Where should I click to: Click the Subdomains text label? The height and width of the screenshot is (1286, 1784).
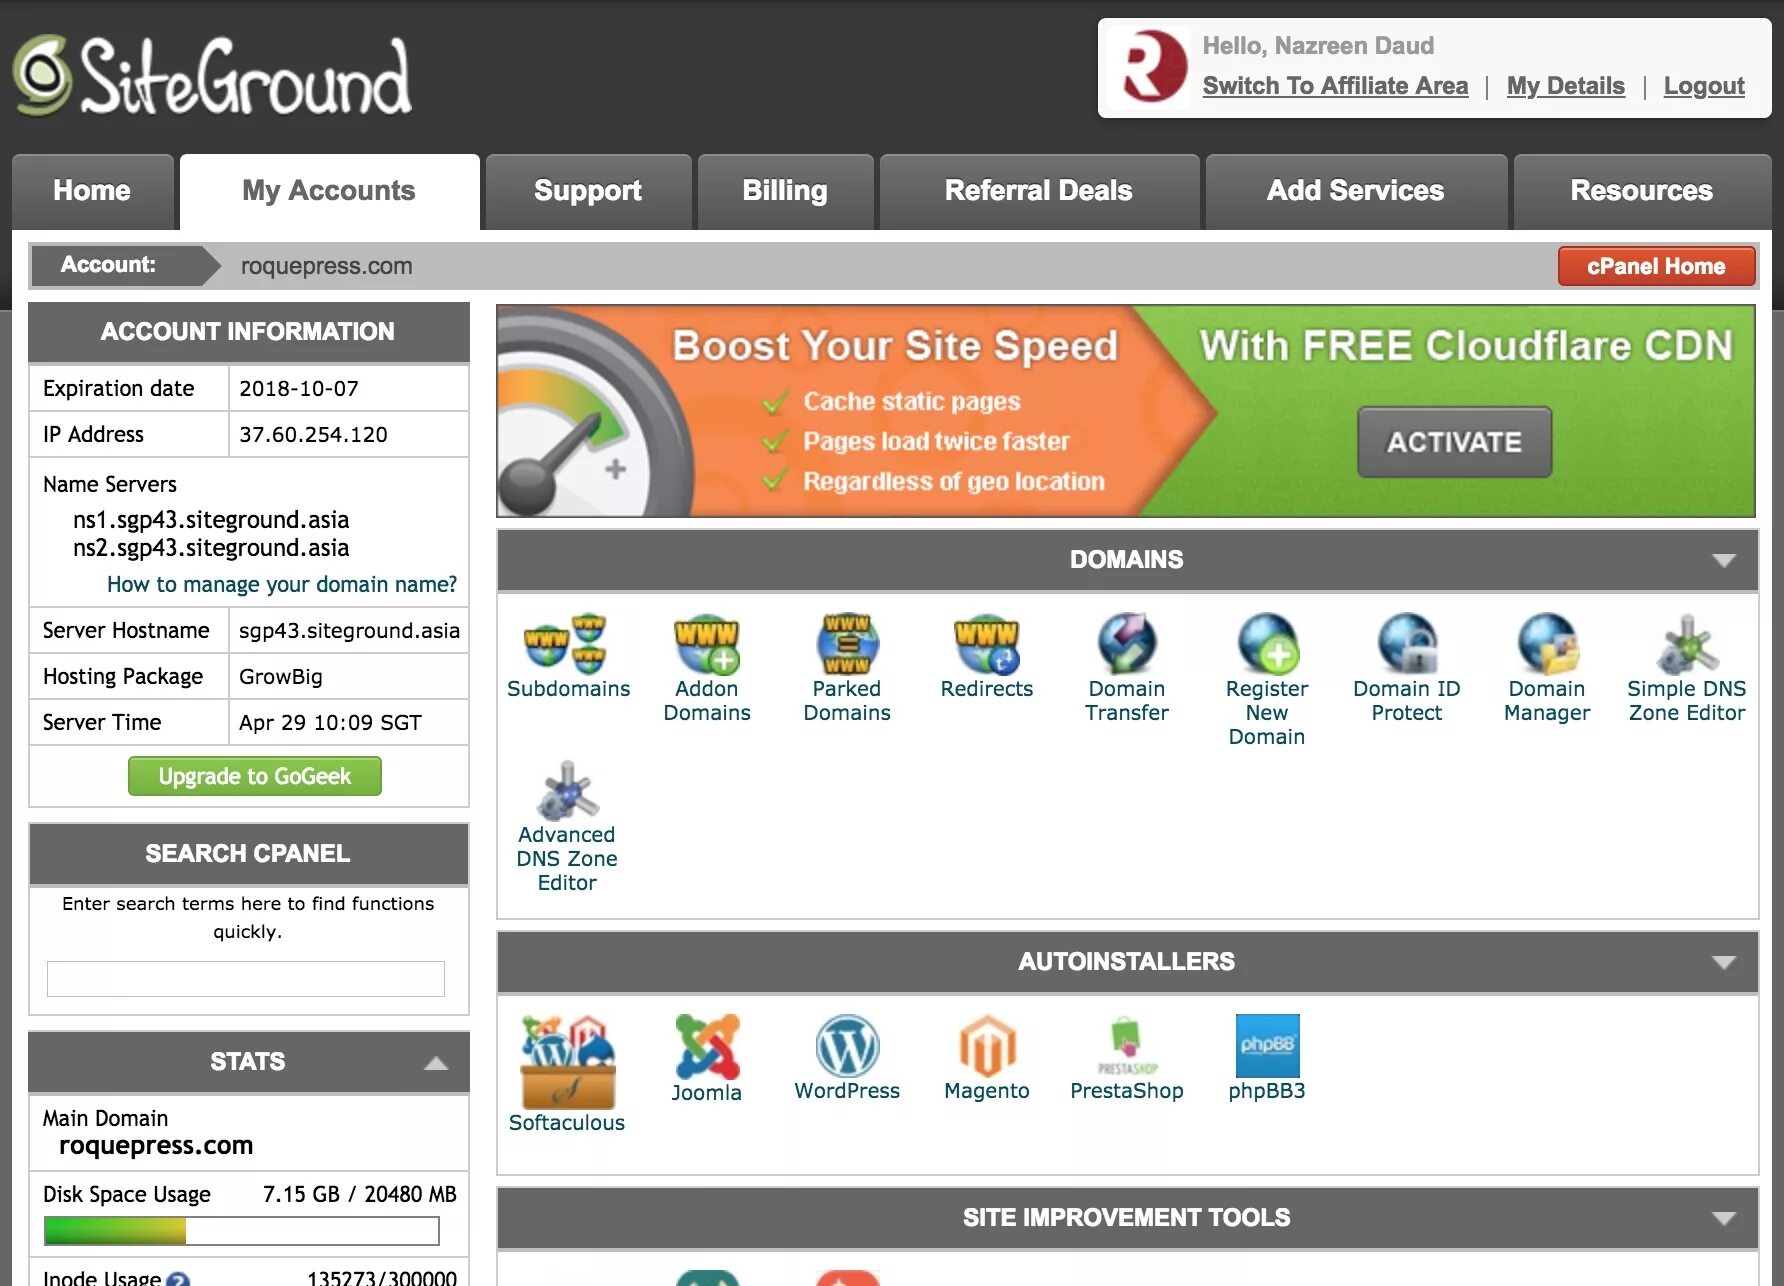pos(568,689)
